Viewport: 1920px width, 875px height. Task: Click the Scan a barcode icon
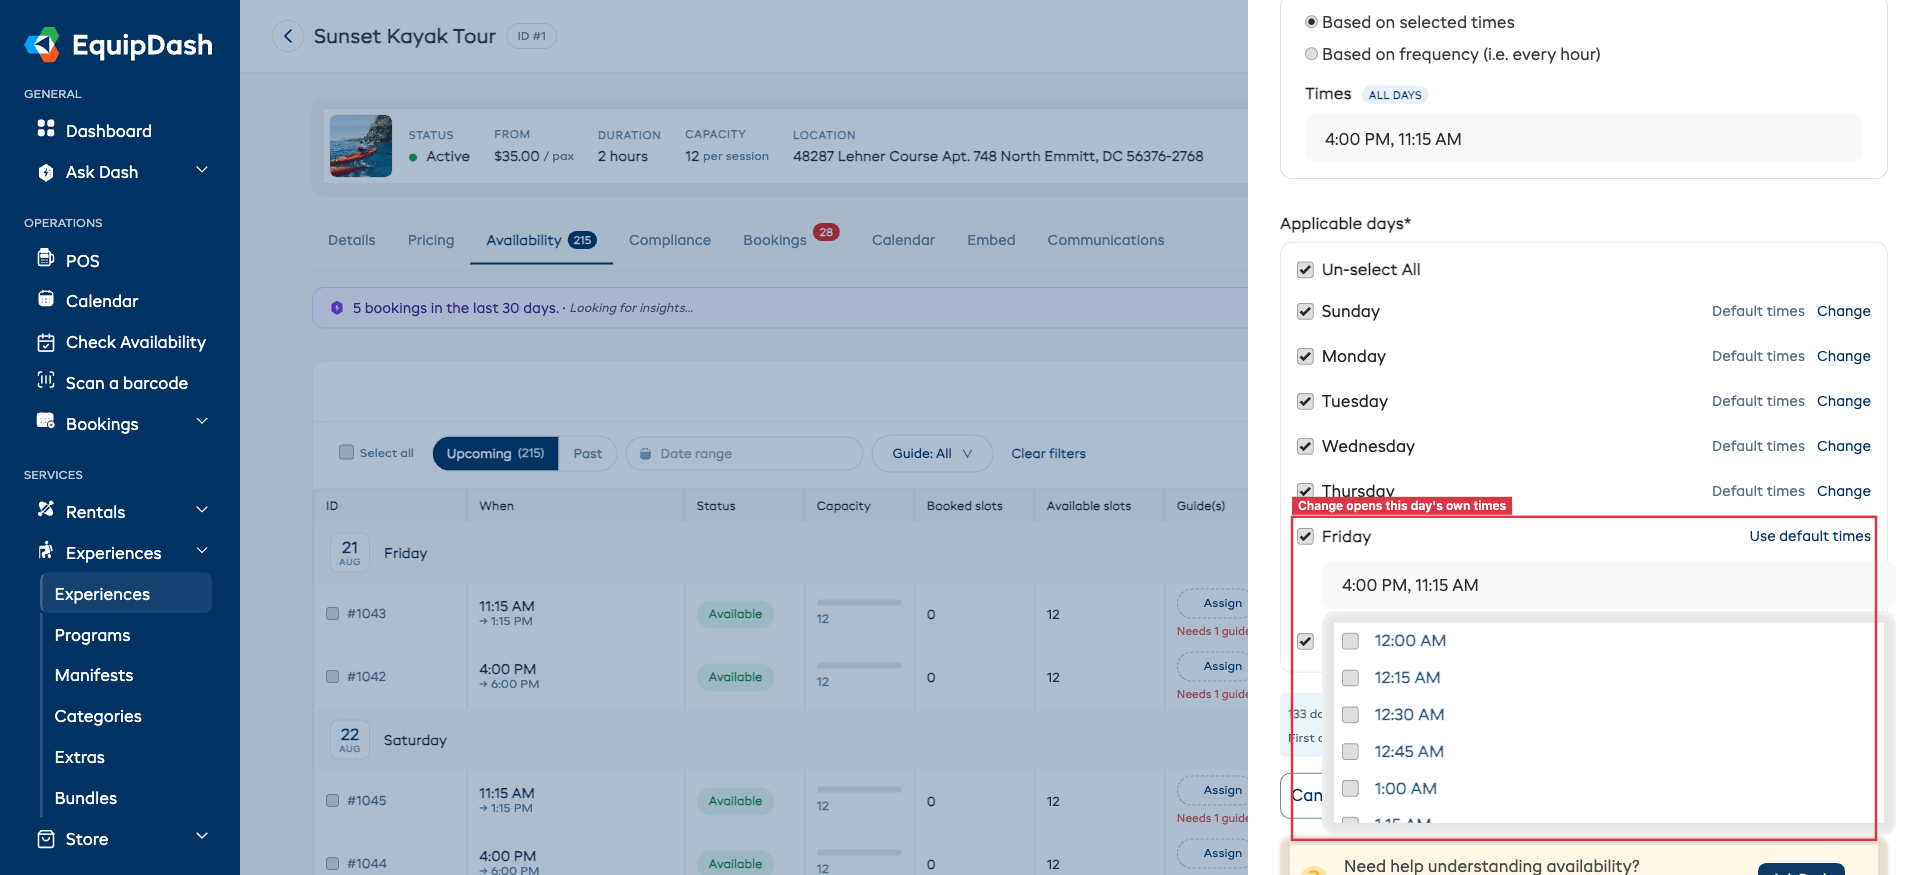[x=46, y=381]
